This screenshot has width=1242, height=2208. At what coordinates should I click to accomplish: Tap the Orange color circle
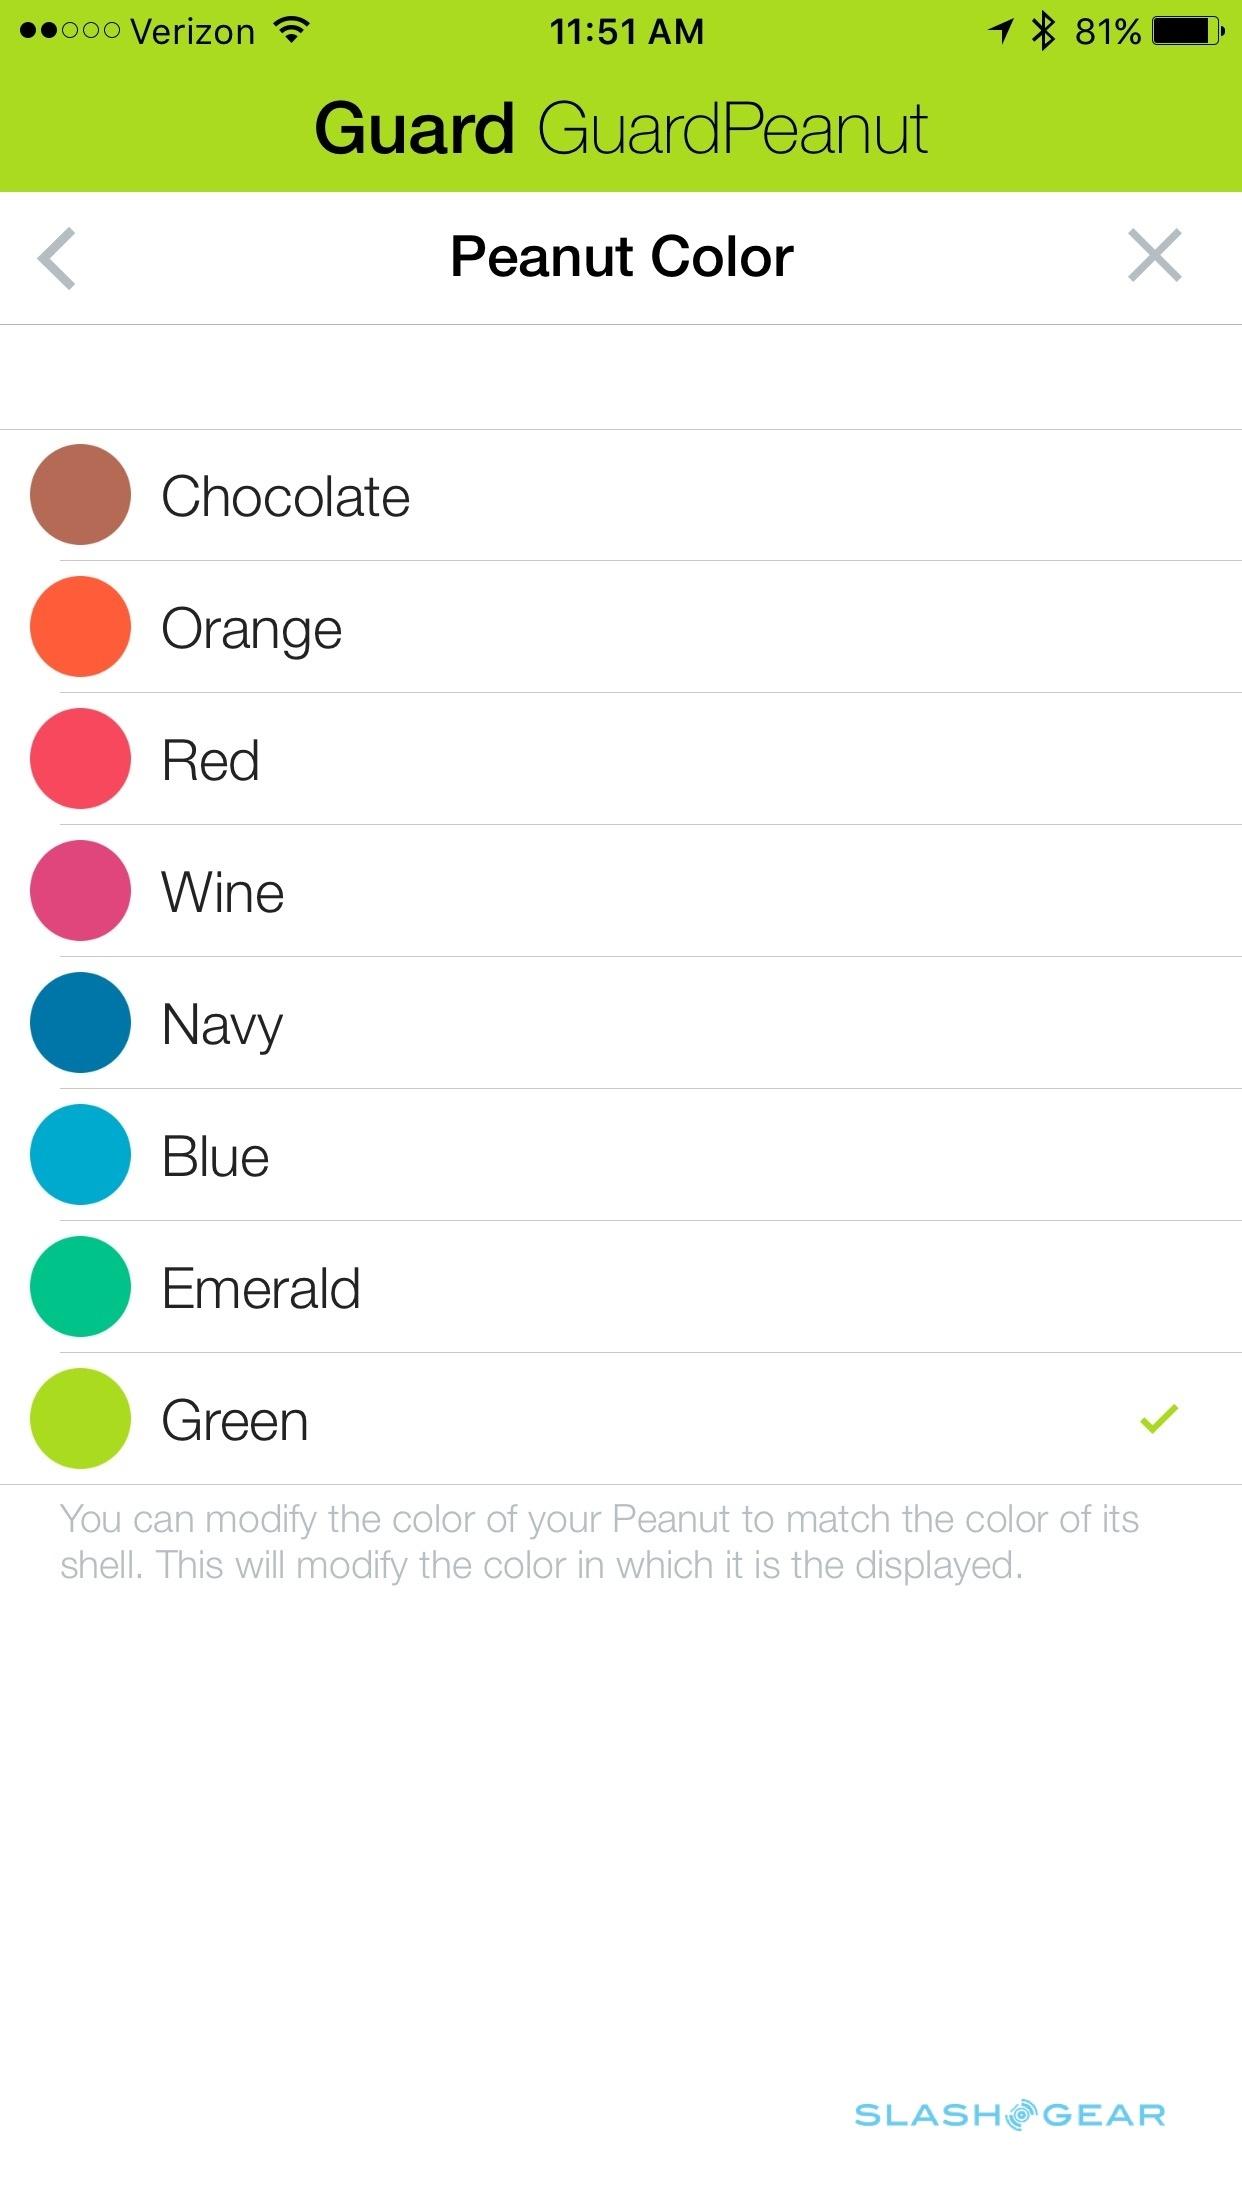80,627
